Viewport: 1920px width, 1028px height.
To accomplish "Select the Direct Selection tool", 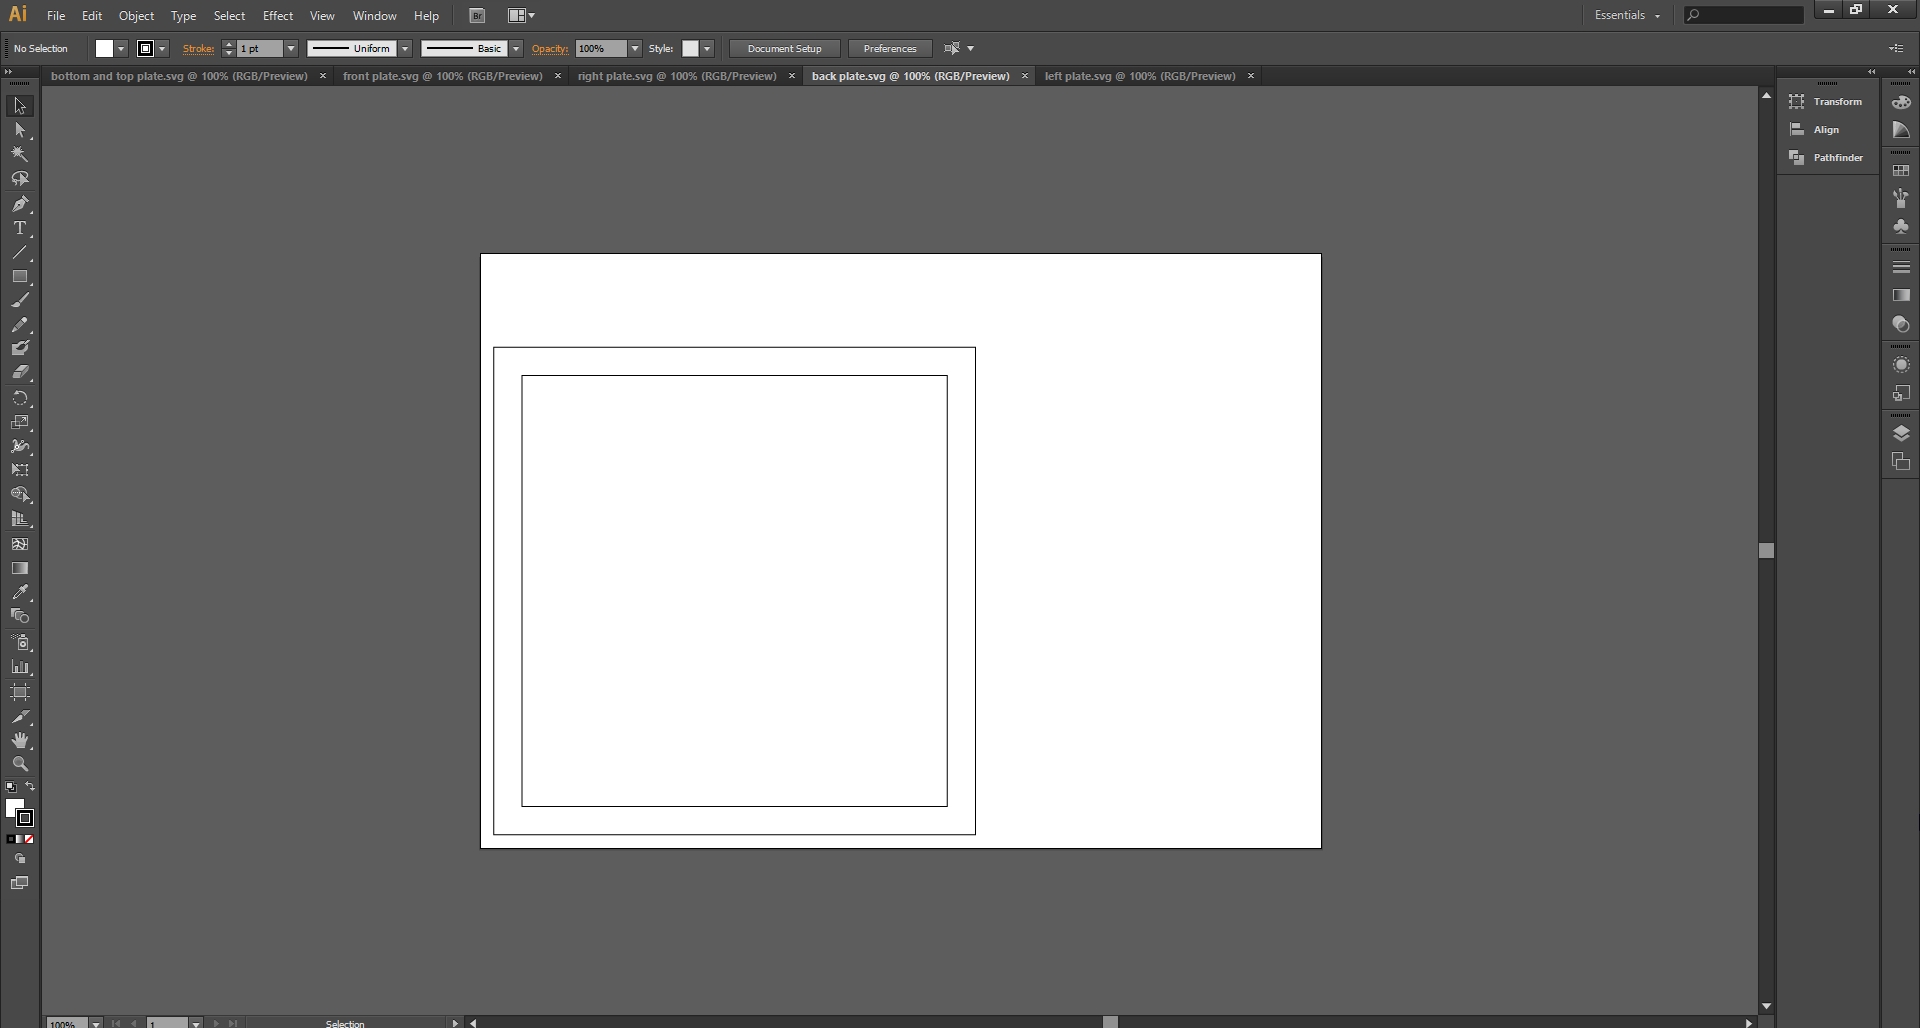I will click(x=20, y=130).
